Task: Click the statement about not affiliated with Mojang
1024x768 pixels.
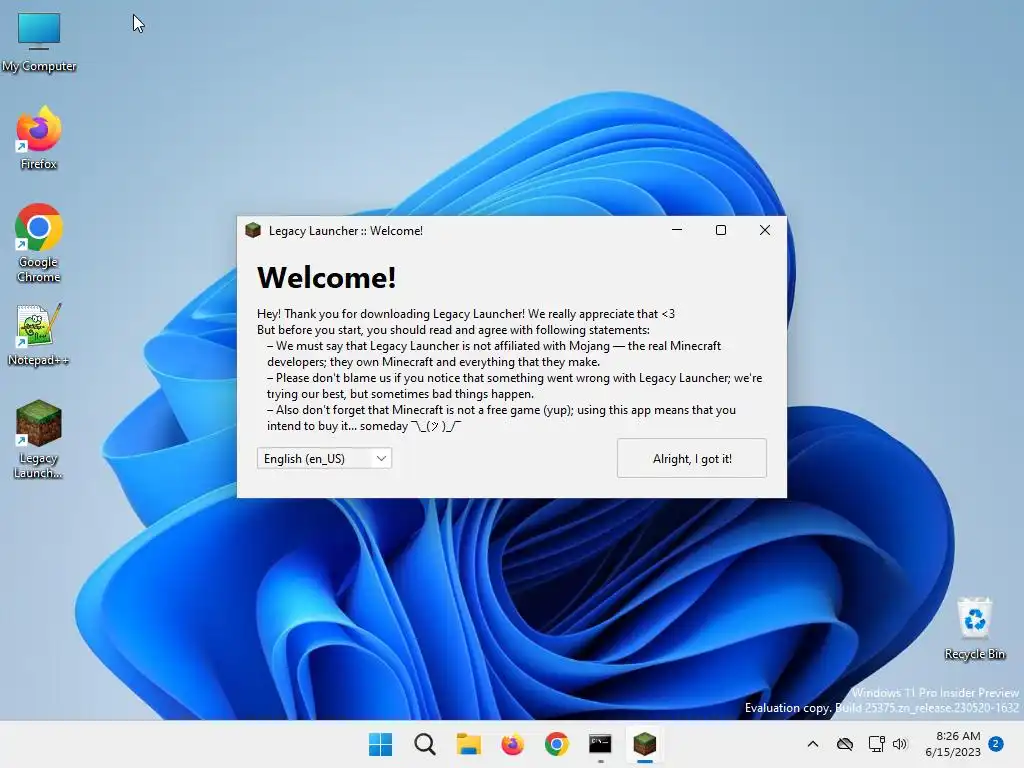Action: pos(494,354)
